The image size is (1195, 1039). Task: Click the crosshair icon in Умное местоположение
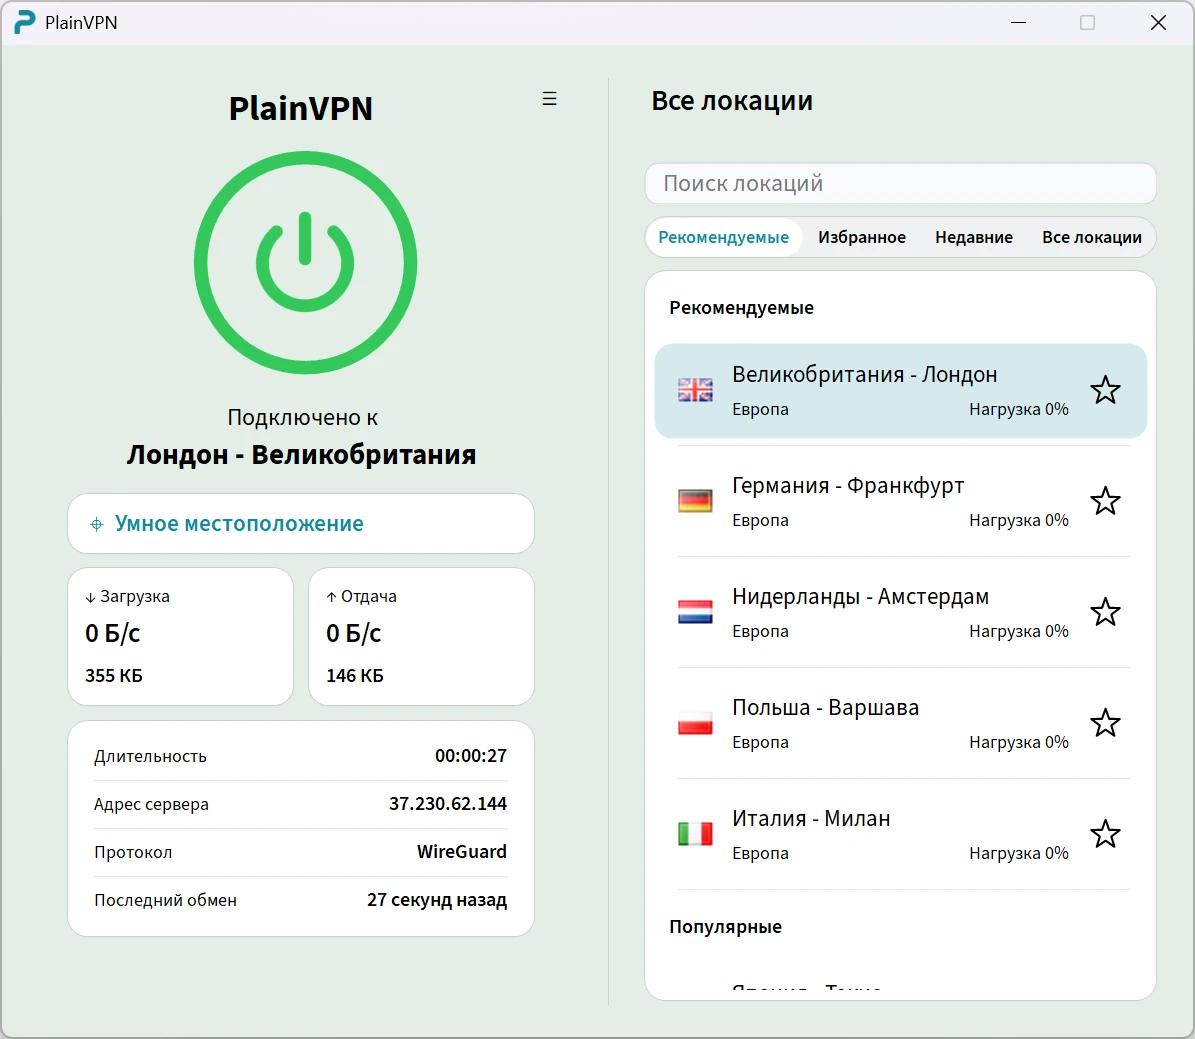pos(97,524)
